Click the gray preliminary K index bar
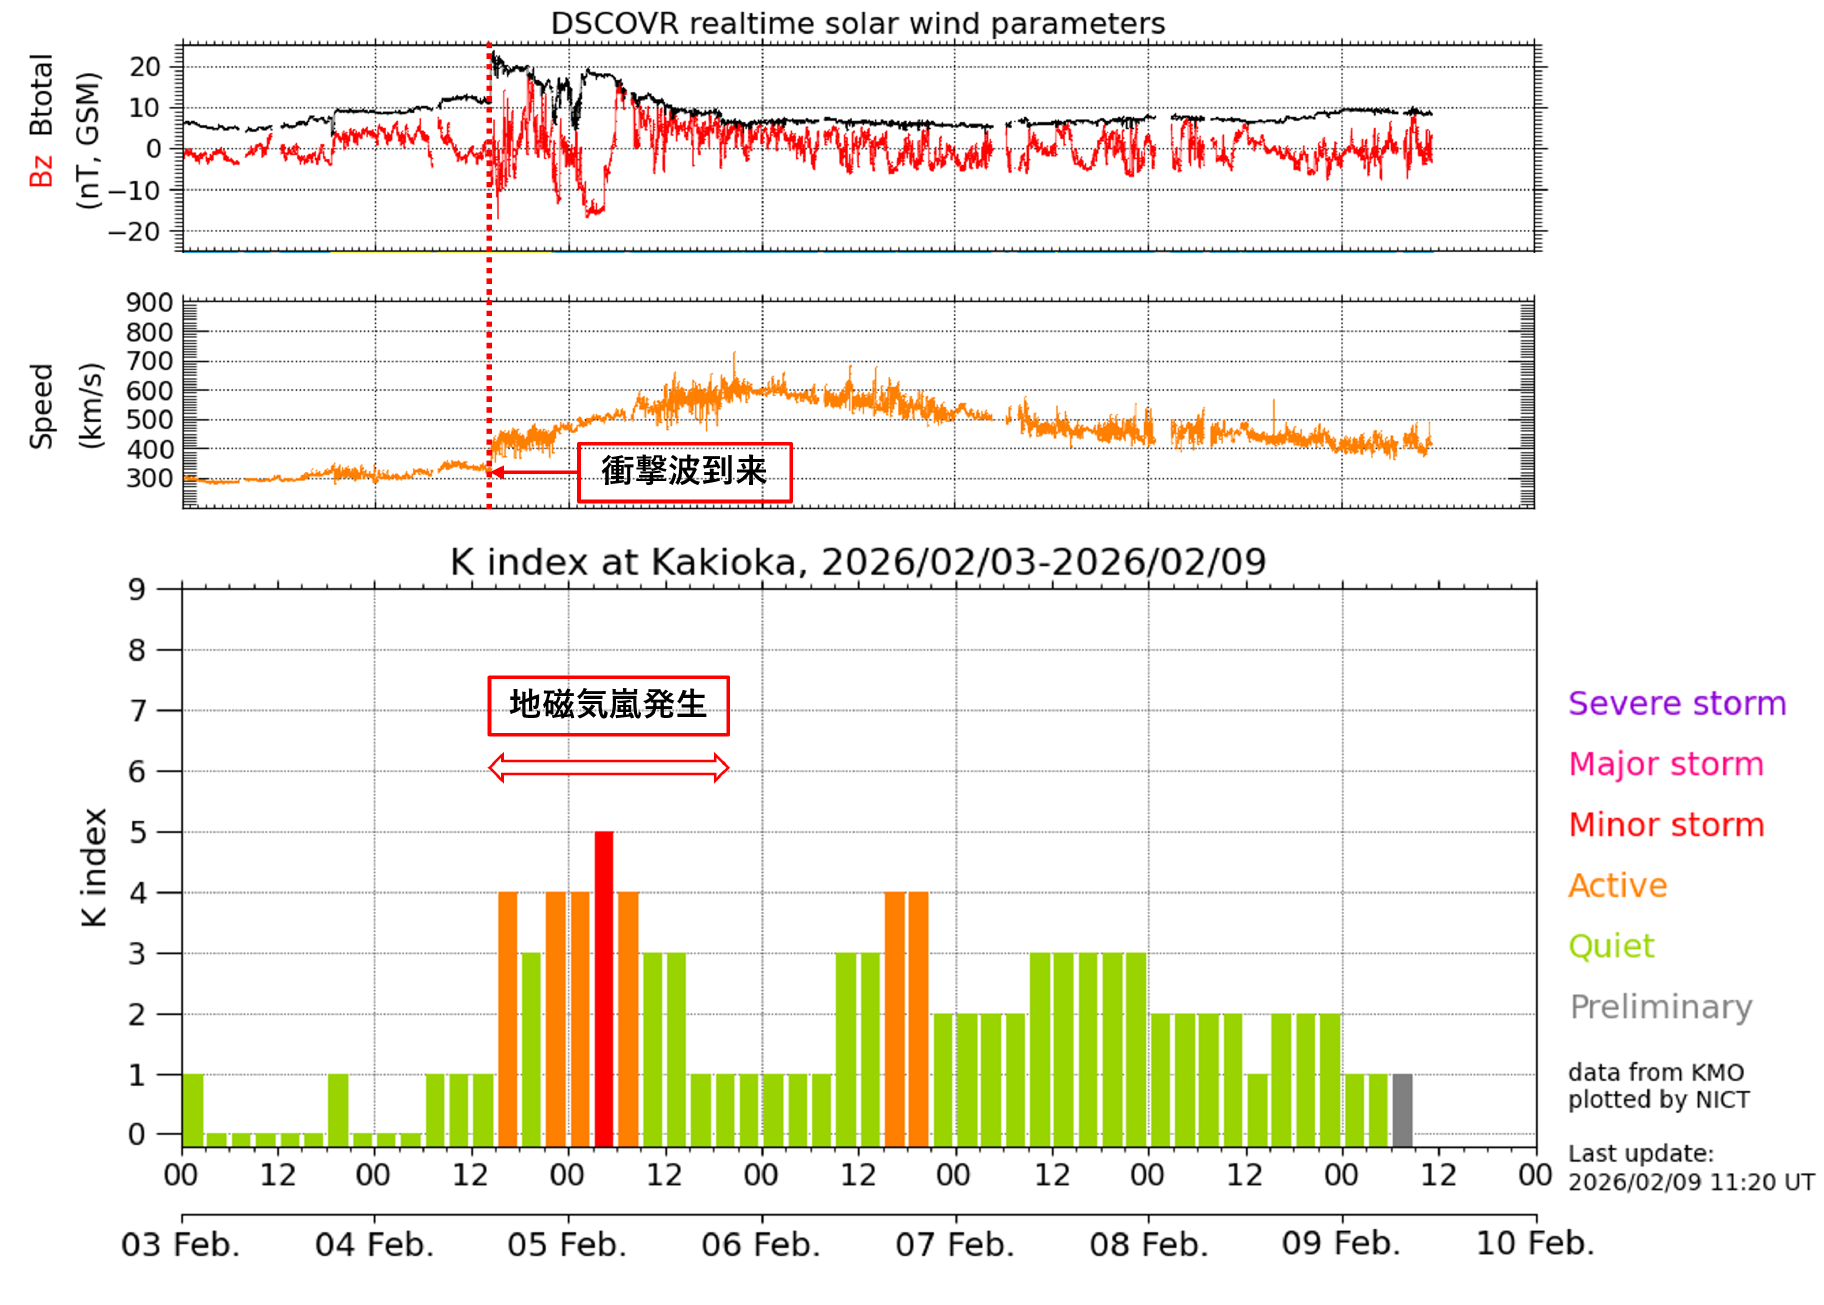 point(1402,1110)
